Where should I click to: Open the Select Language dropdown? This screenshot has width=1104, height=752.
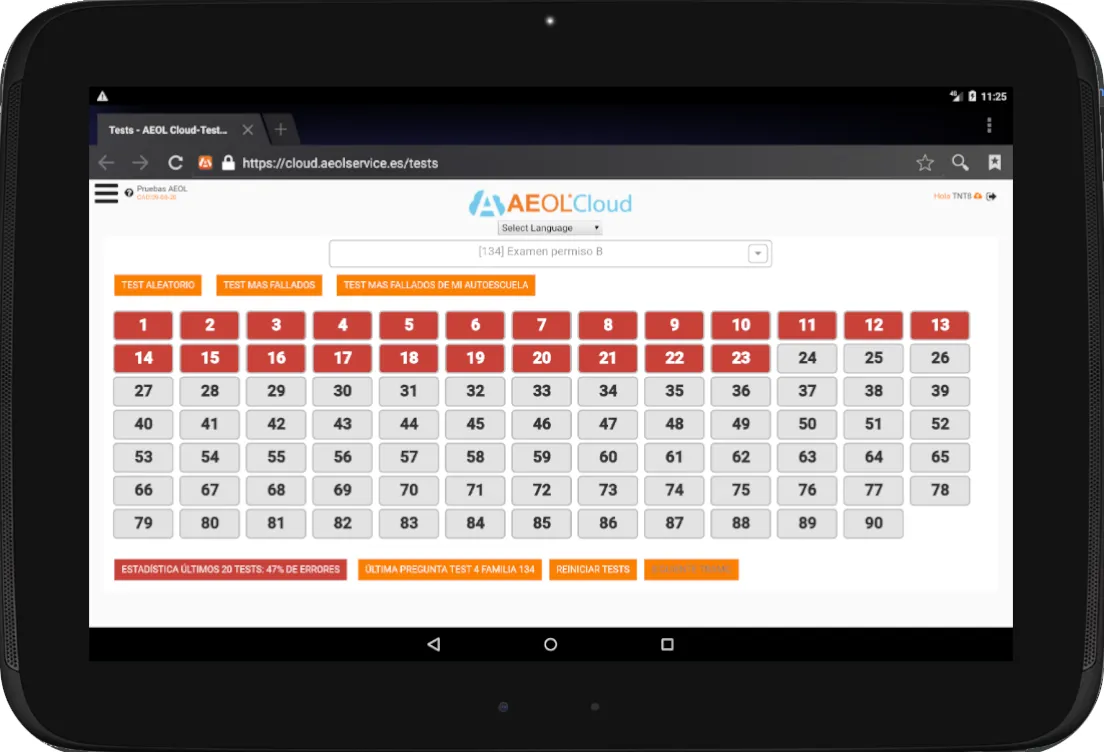click(x=549, y=228)
